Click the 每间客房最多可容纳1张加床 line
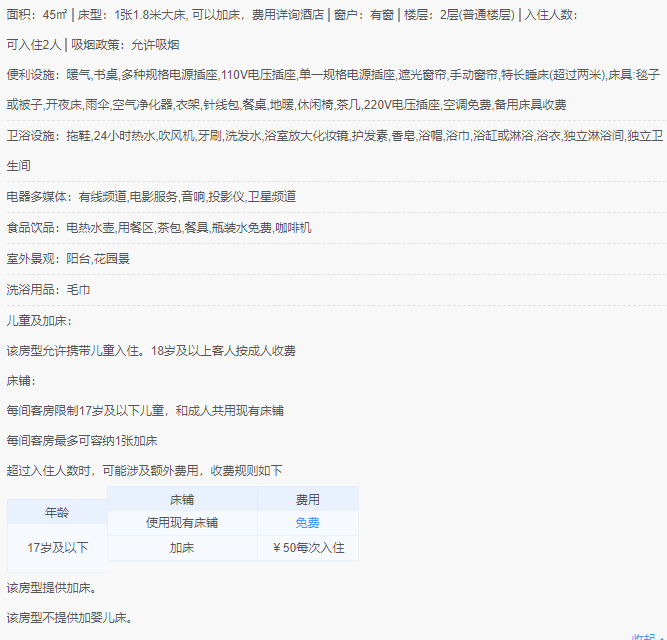Viewport: 667px width, 640px height. pos(82,441)
